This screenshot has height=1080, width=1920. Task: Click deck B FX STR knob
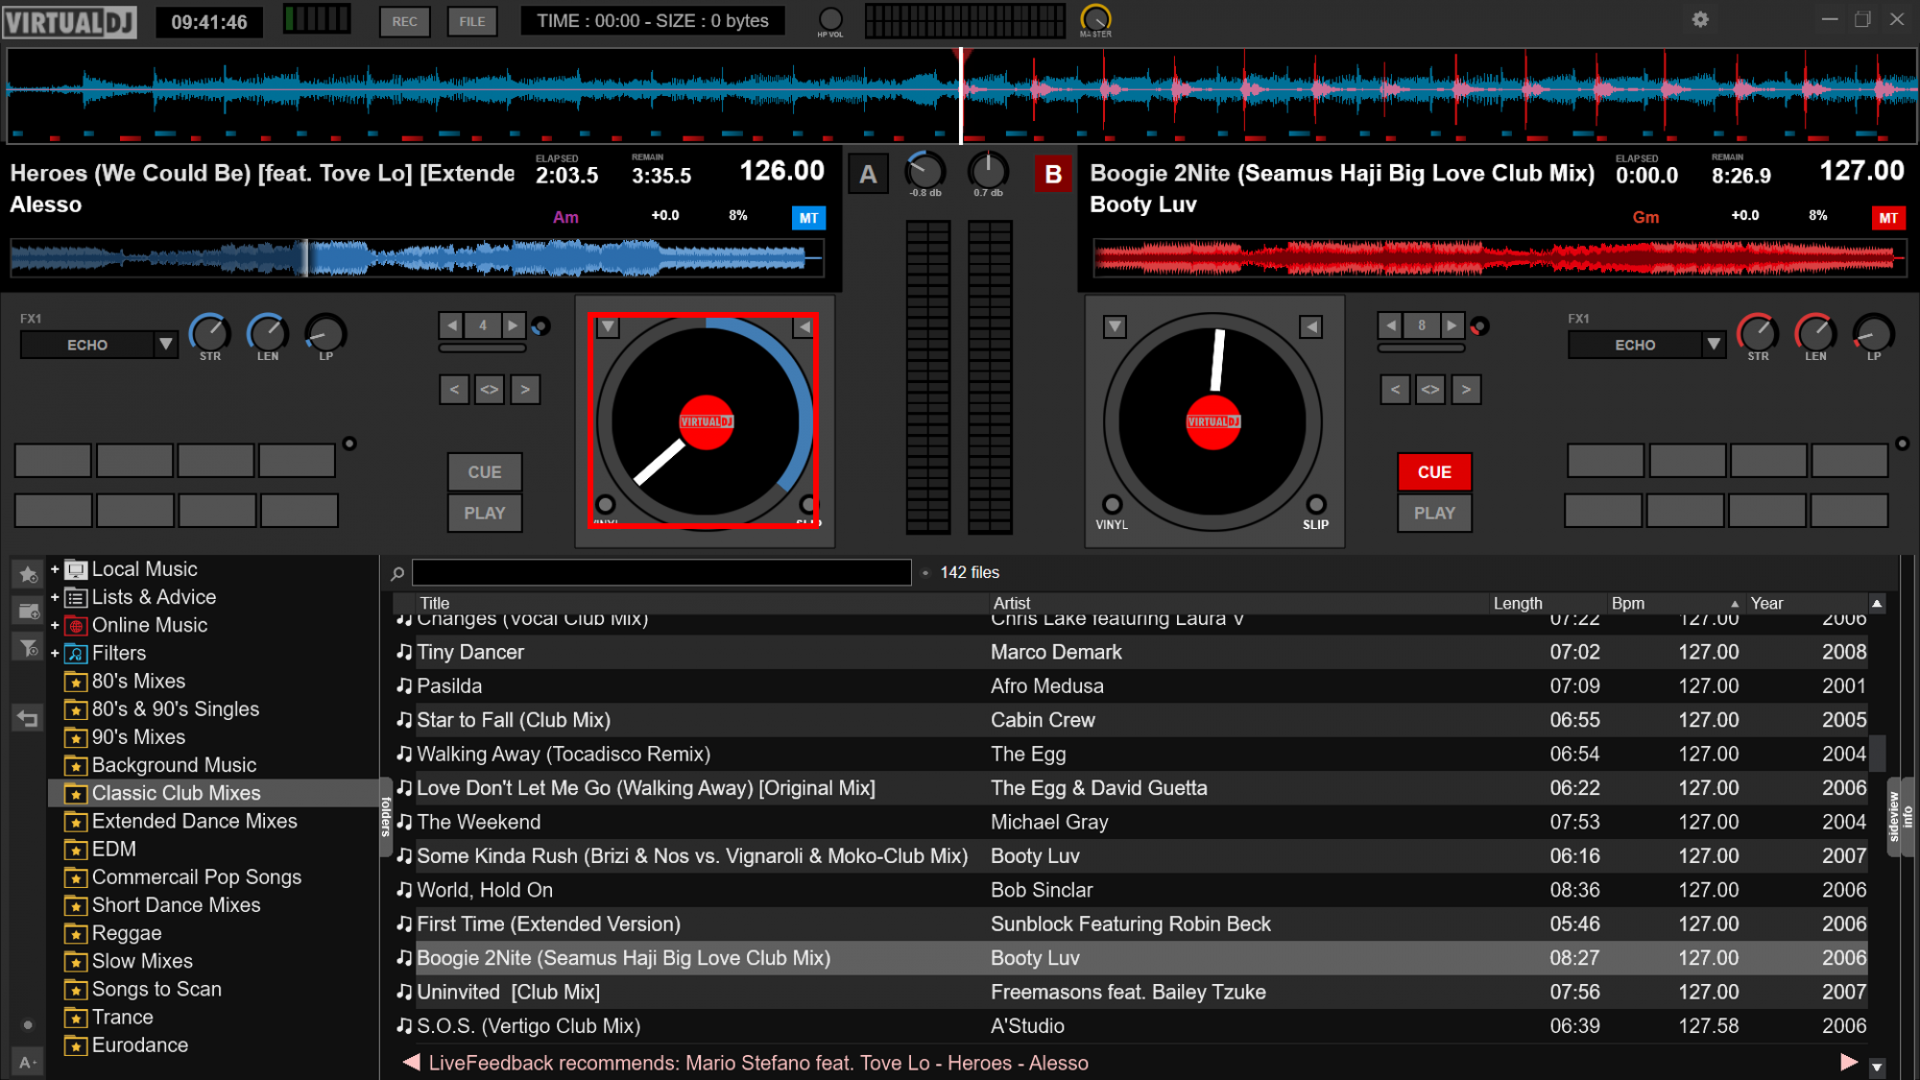pos(1758,333)
